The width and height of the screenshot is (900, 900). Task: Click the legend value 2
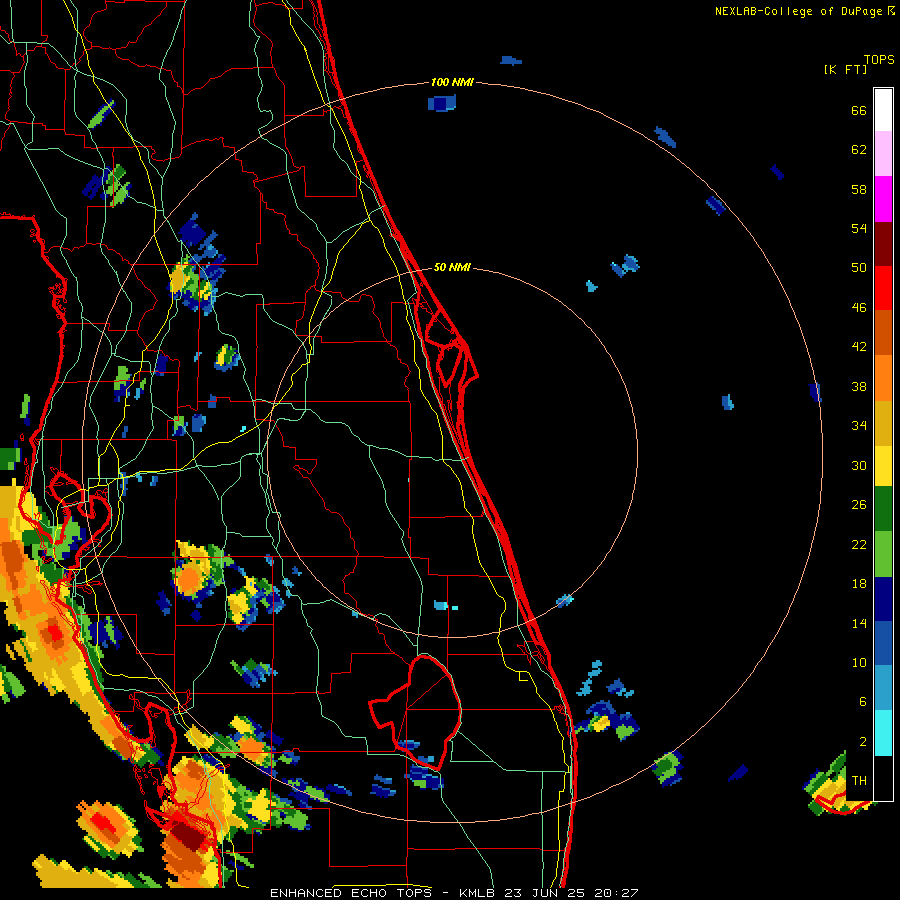pyautogui.click(x=862, y=741)
